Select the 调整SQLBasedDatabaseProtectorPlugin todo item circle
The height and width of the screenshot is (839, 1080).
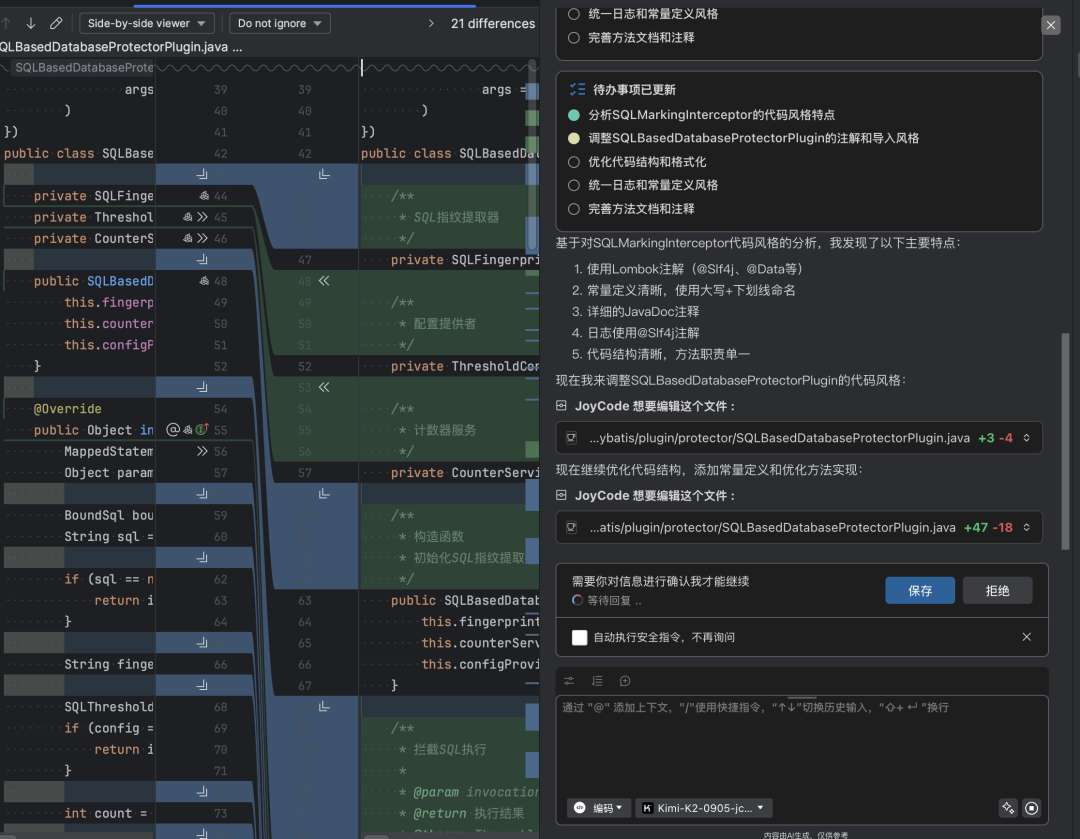pyautogui.click(x=574, y=138)
